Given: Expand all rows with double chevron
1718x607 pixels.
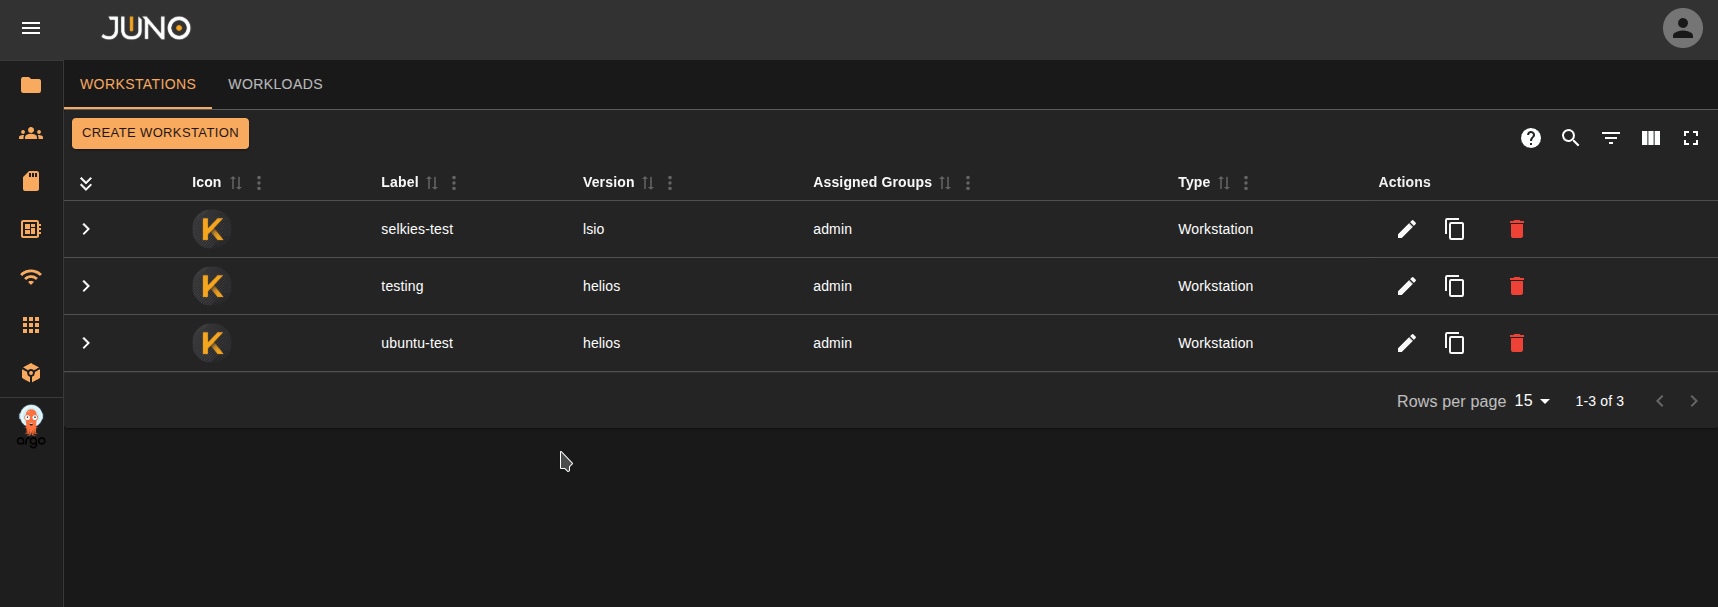Looking at the screenshot, I should (86, 183).
